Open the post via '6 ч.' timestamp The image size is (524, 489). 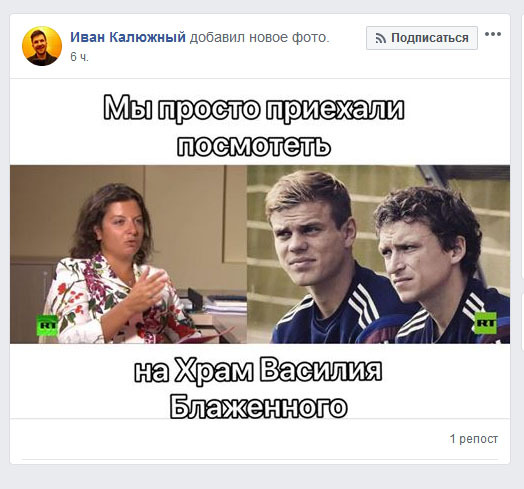coord(80,57)
